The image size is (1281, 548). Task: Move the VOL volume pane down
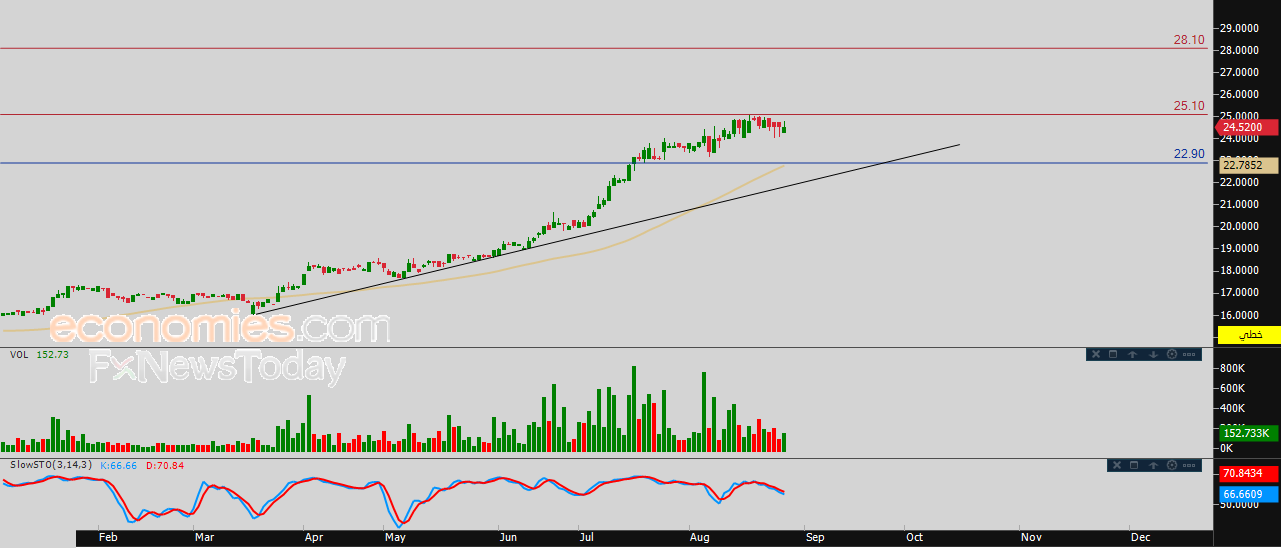pyautogui.click(x=1153, y=354)
